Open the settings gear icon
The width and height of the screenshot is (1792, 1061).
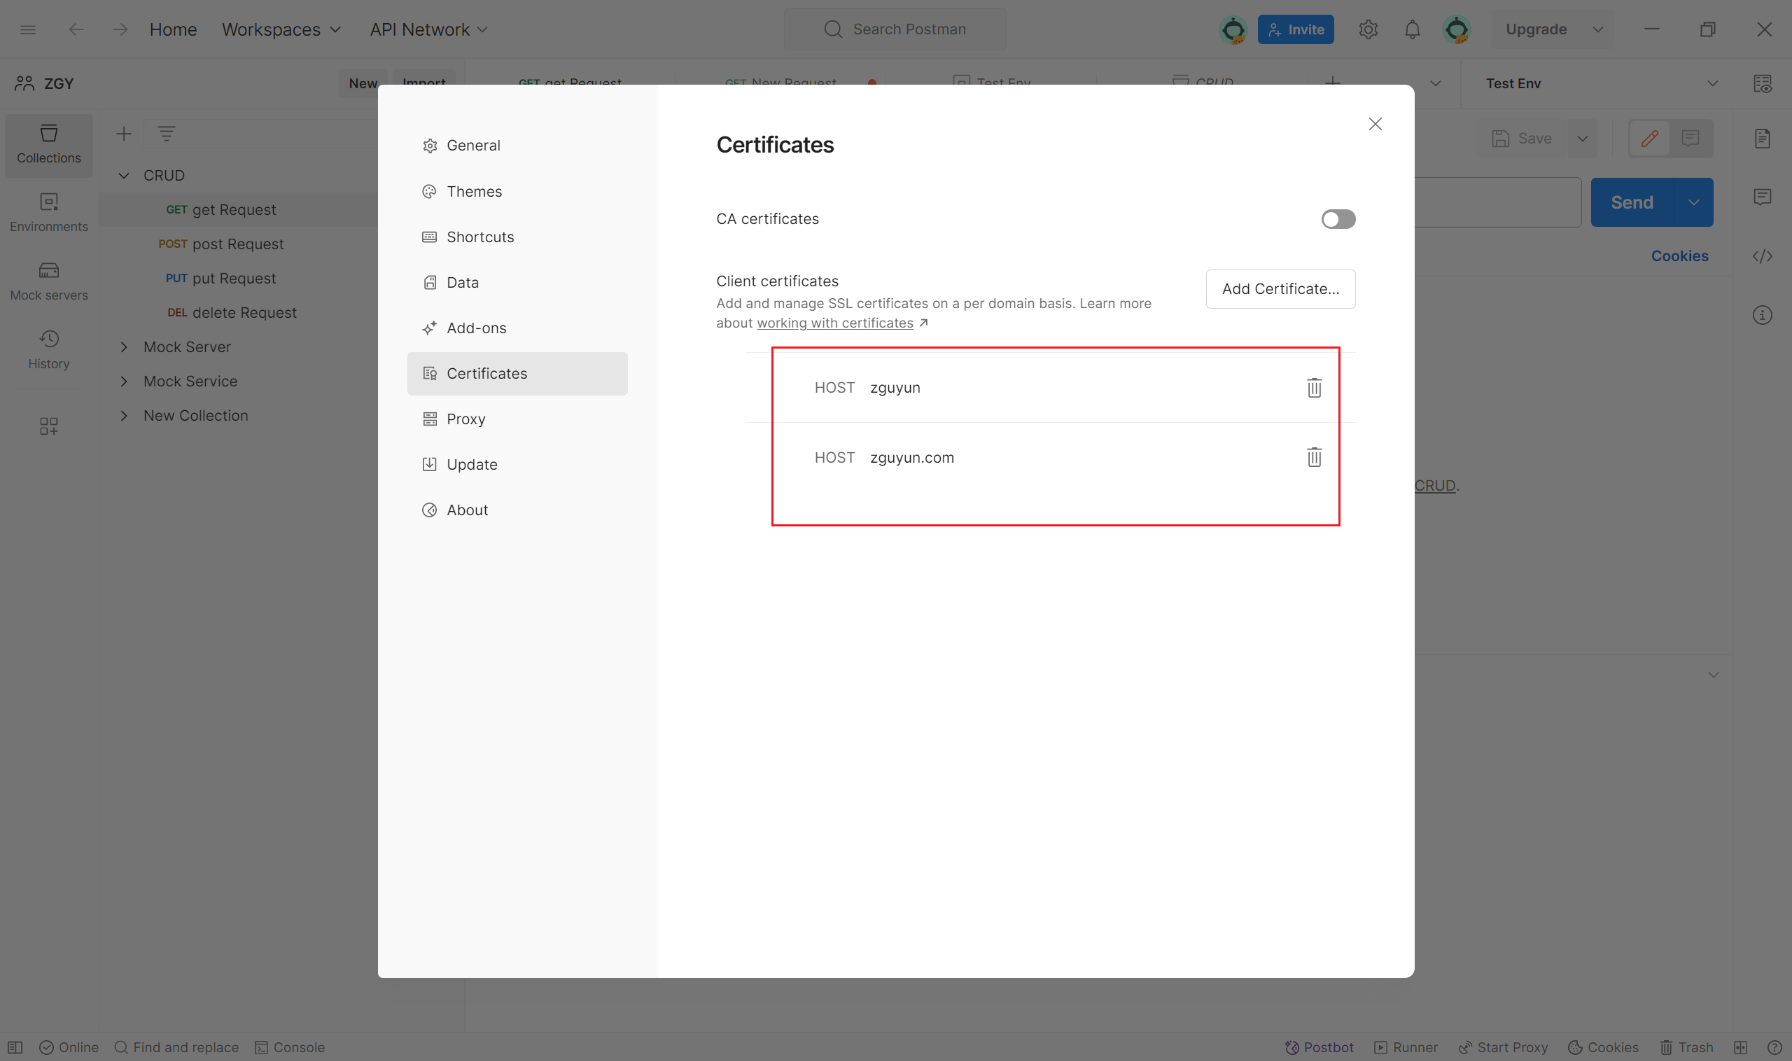point(1368,29)
